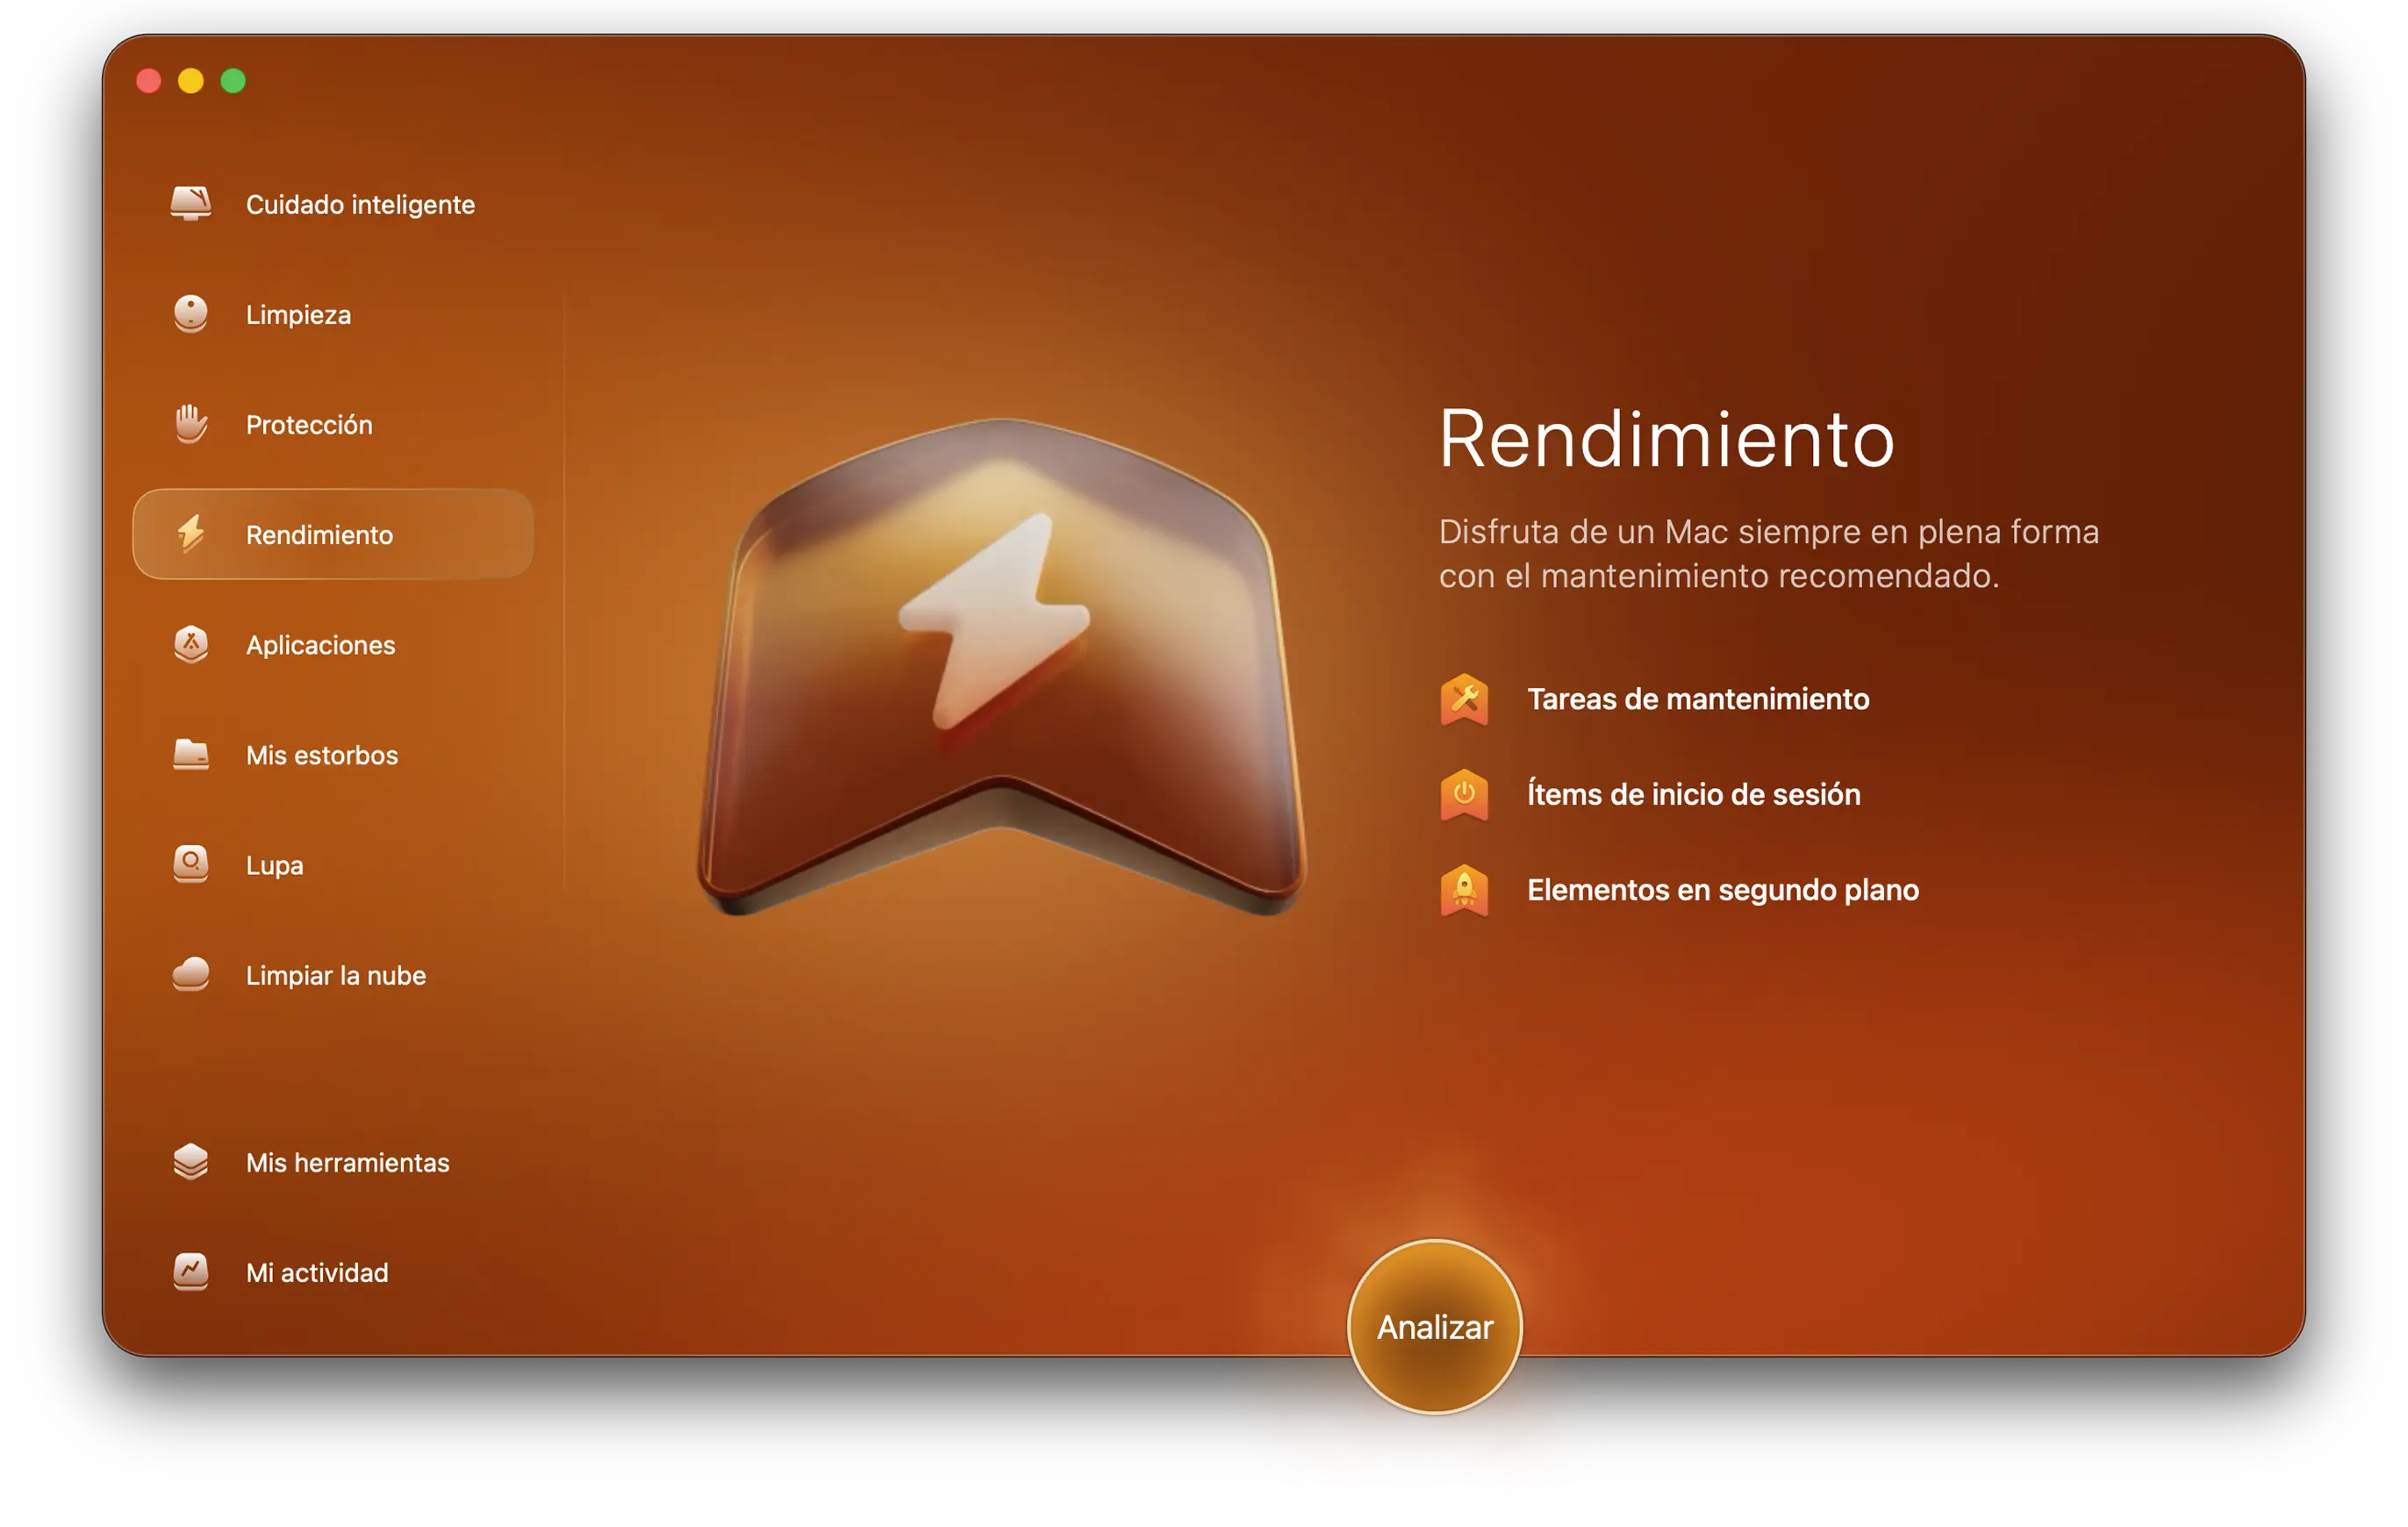
Task: Go to the Lupa section label
Action: pyautogui.click(x=274, y=866)
